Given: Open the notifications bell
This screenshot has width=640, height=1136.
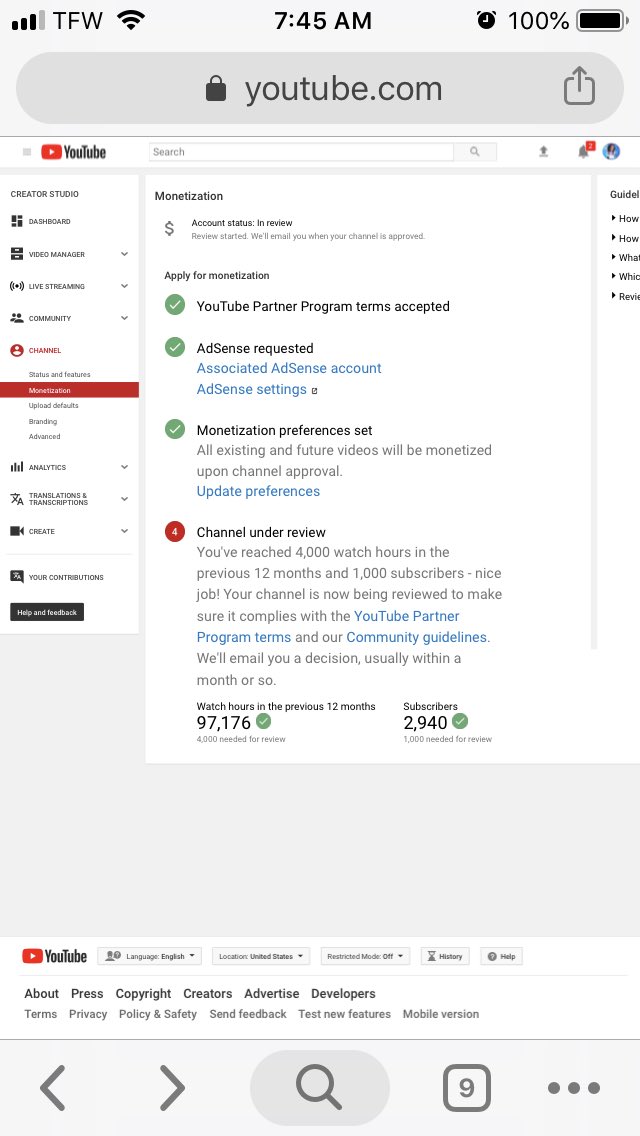Looking at the screenshot, I should coord(583,151).
